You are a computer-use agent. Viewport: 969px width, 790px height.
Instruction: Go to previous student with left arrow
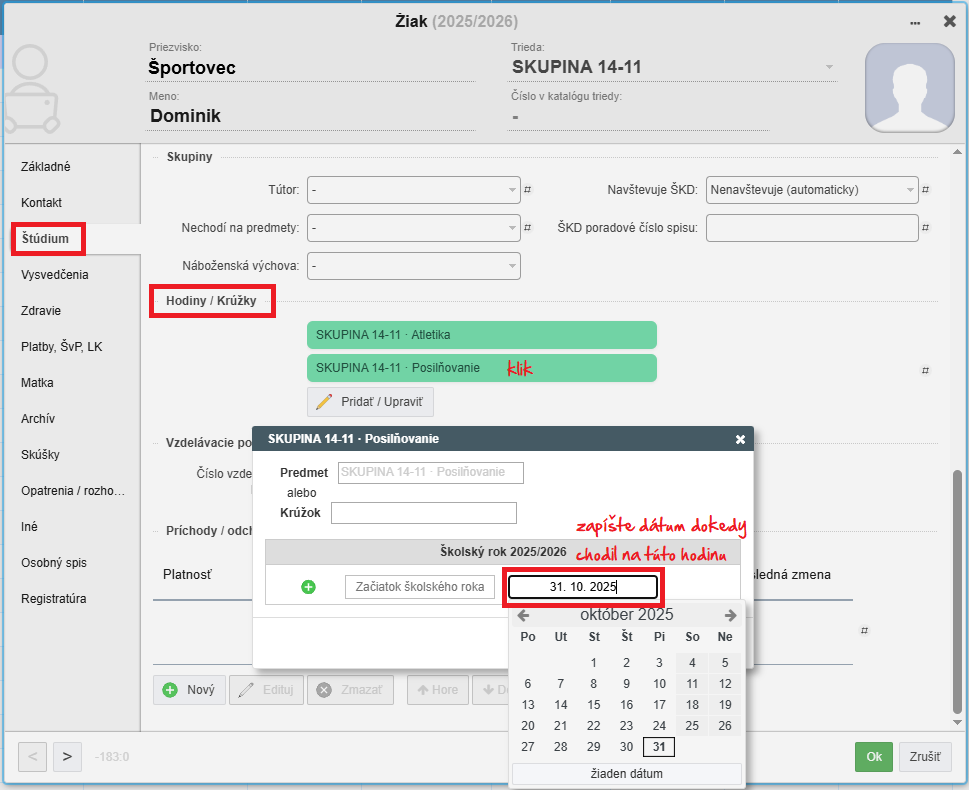click(32, 756)
